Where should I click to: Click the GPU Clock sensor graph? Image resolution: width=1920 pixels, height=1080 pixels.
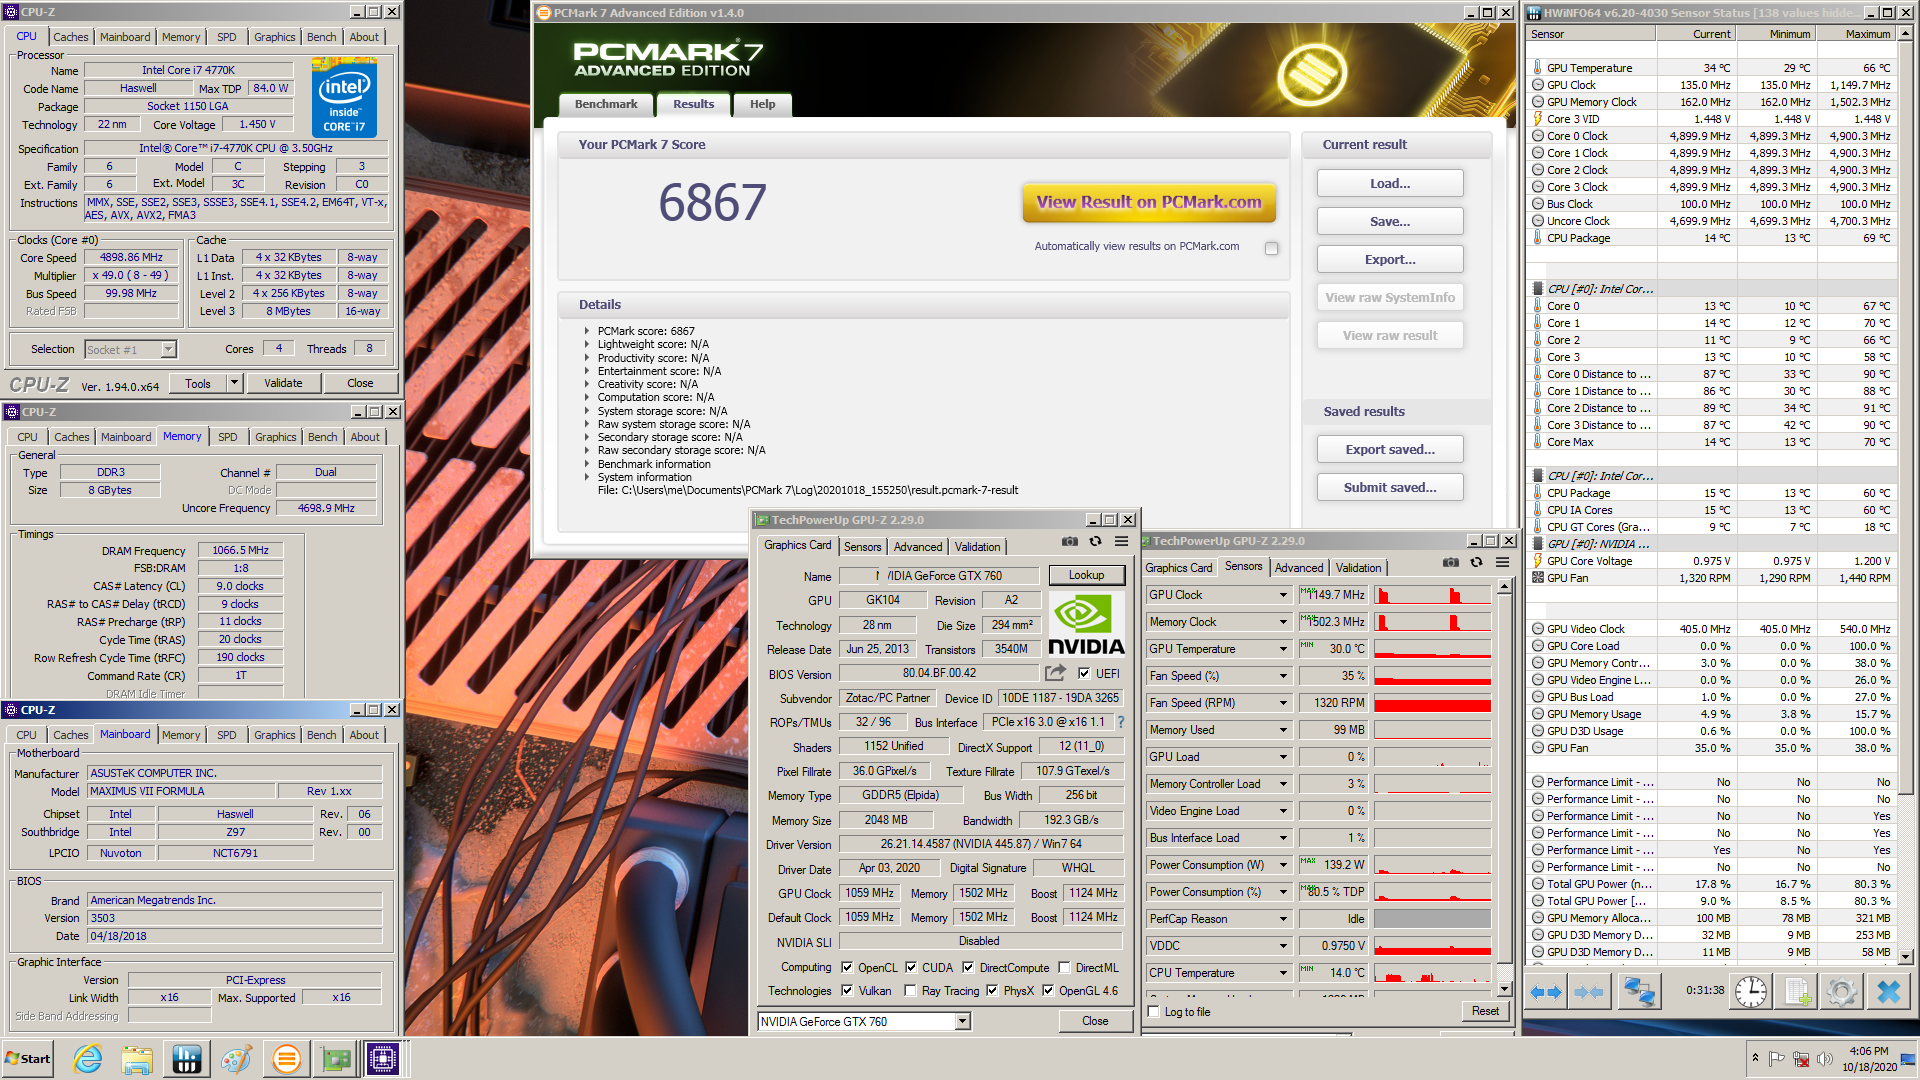1432,595
